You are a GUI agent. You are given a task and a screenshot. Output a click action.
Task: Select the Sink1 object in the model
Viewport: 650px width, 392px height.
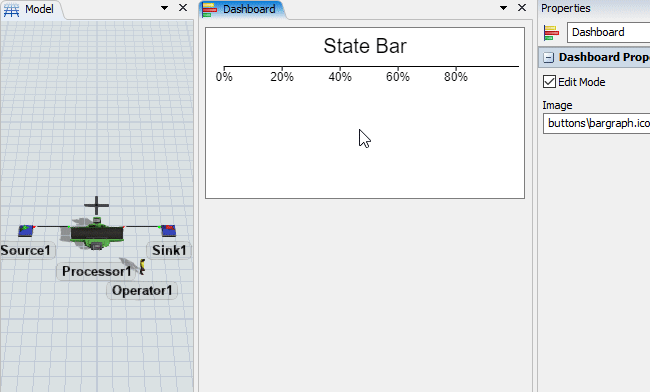click(x=168, y=230)
